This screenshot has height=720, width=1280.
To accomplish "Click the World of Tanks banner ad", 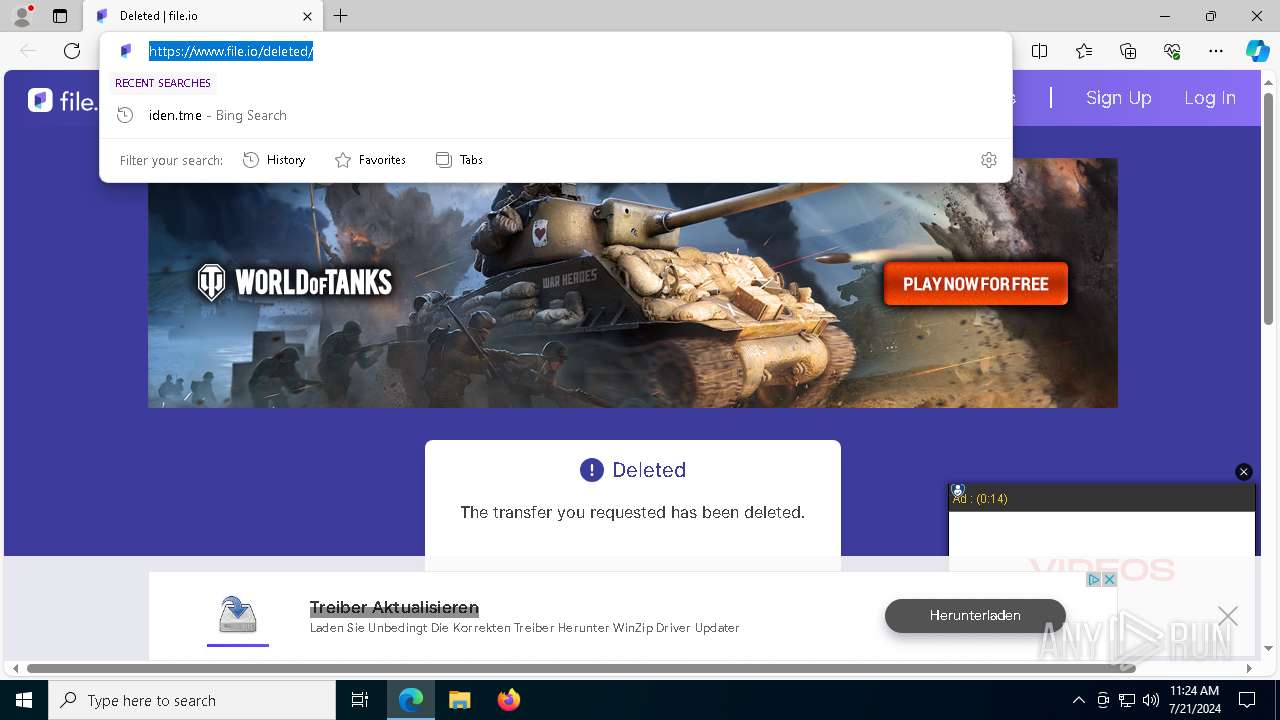I will (633, 295).
